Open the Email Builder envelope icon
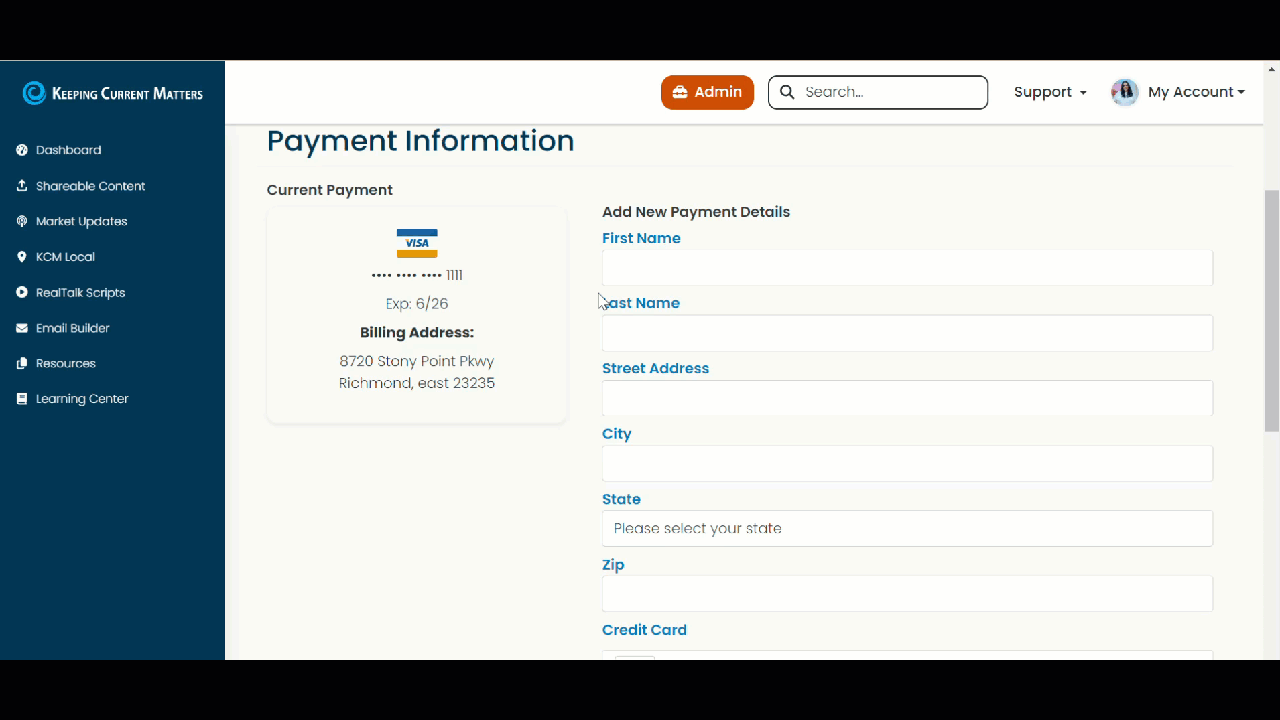 [x=20, y=328]
